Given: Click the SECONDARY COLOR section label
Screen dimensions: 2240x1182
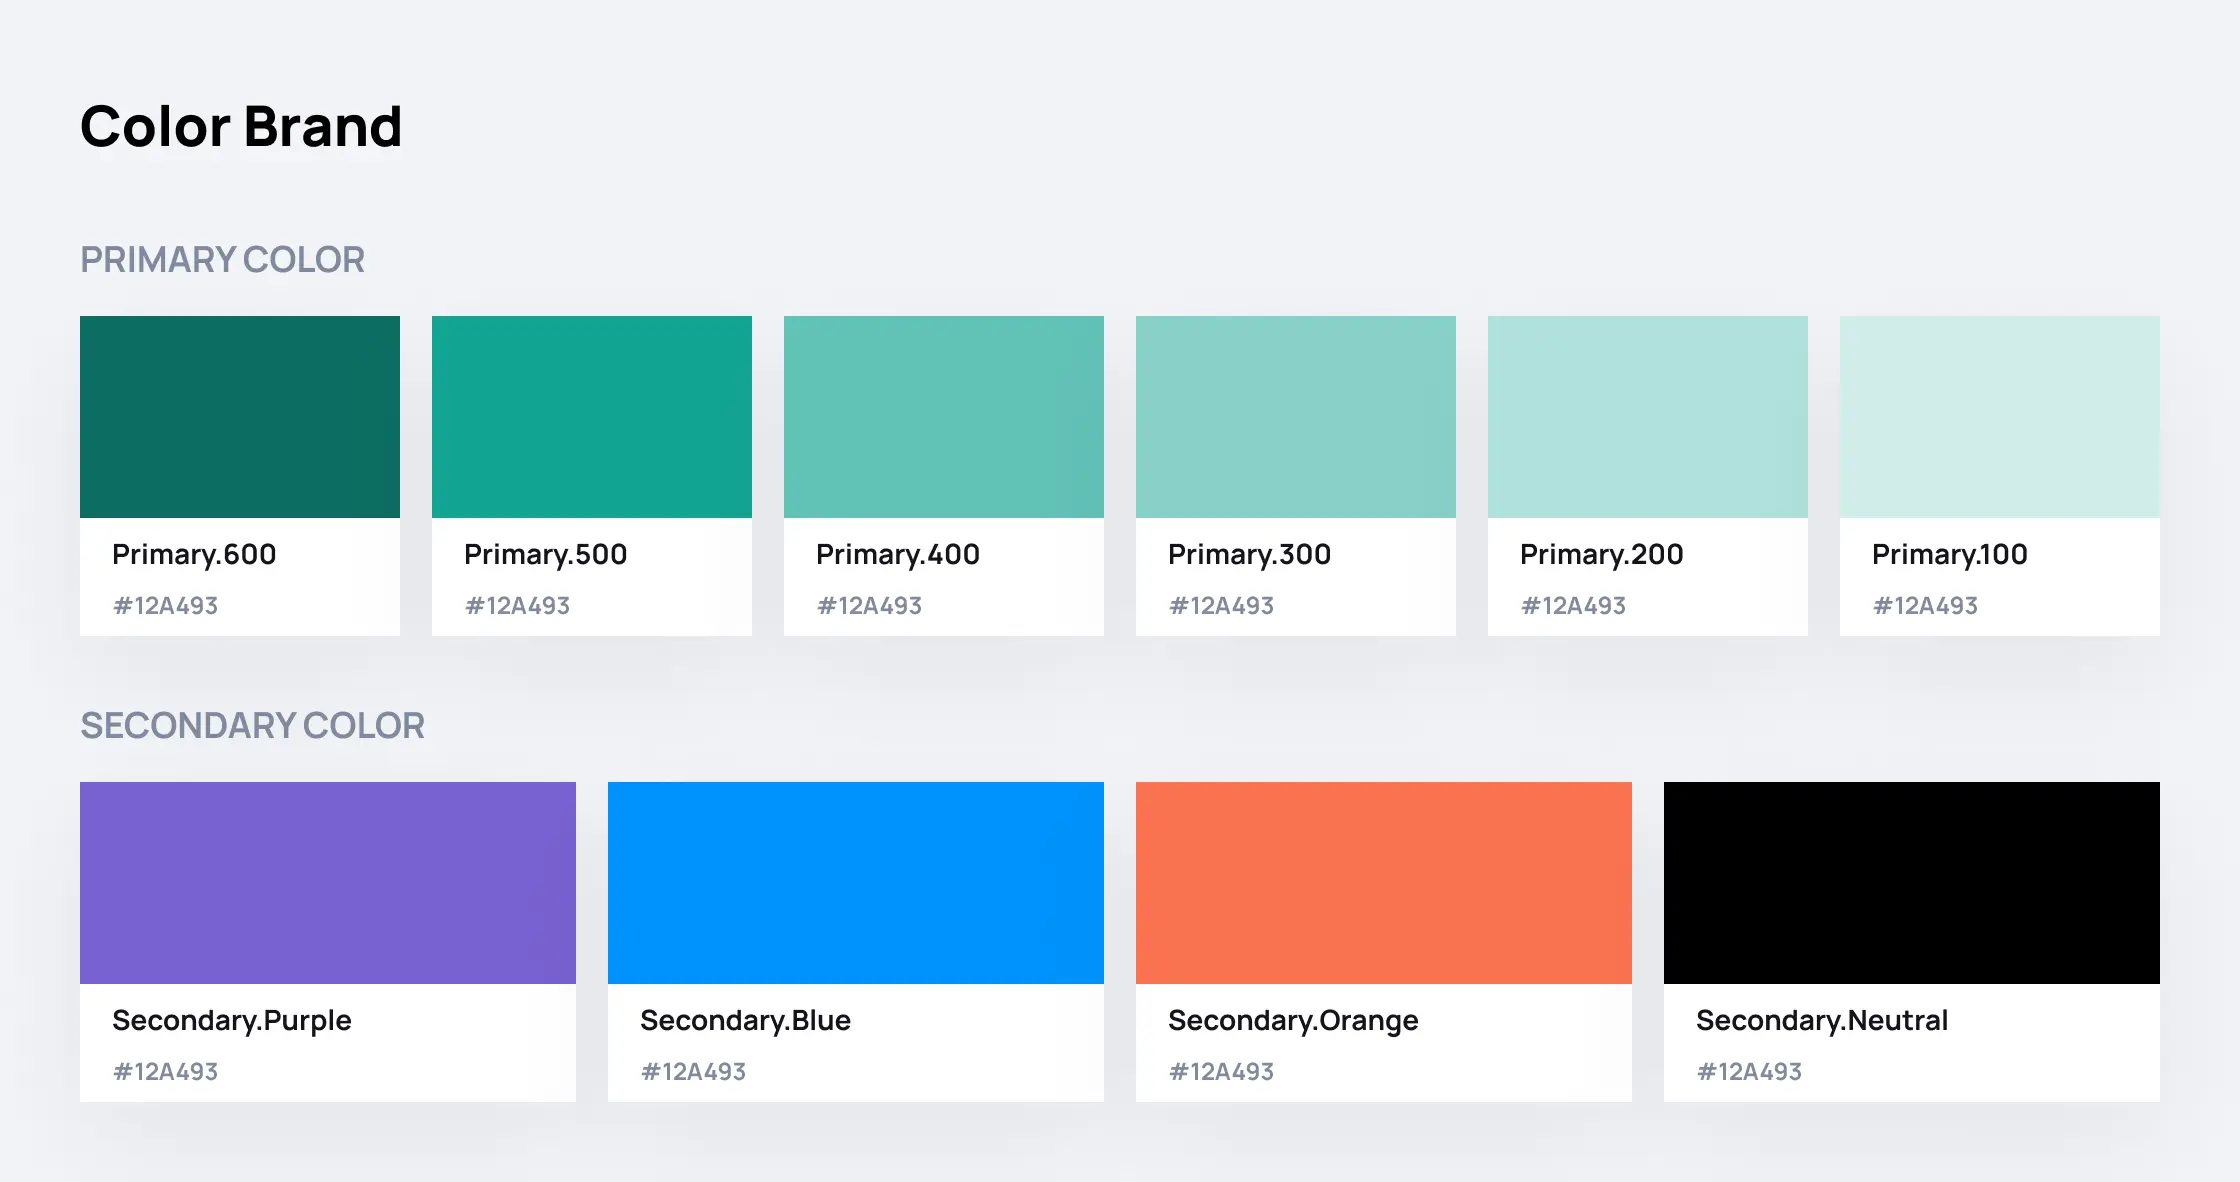Looking at the screenshot, I should (x=252, y=726).
